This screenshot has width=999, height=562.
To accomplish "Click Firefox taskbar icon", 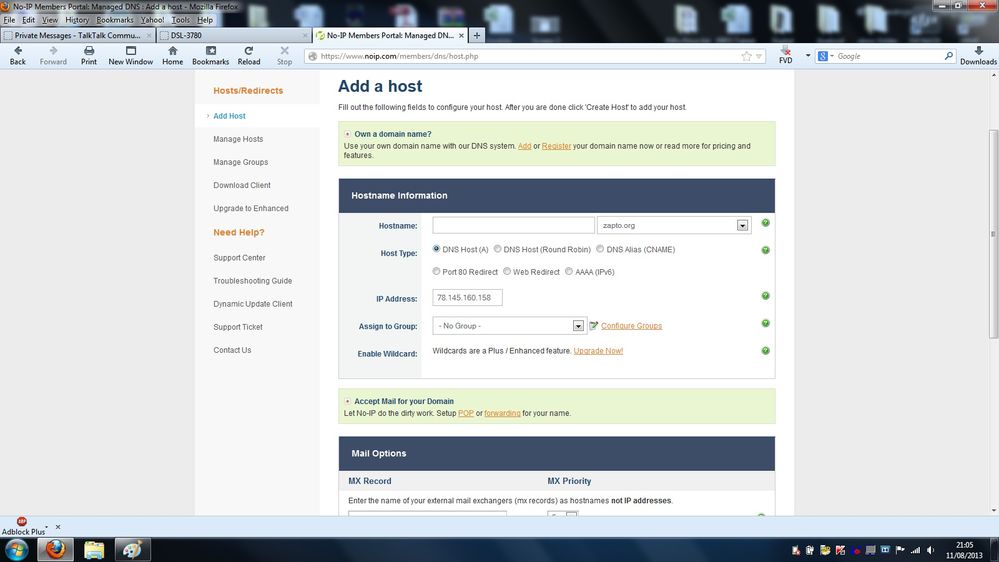I will (55, 549).
